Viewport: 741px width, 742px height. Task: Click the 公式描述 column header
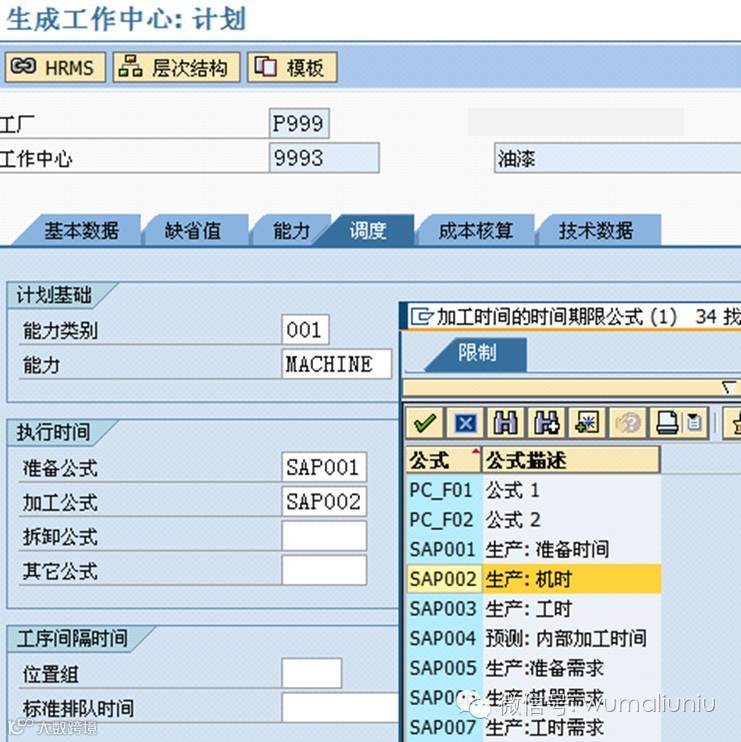click(x=571, y=459)
